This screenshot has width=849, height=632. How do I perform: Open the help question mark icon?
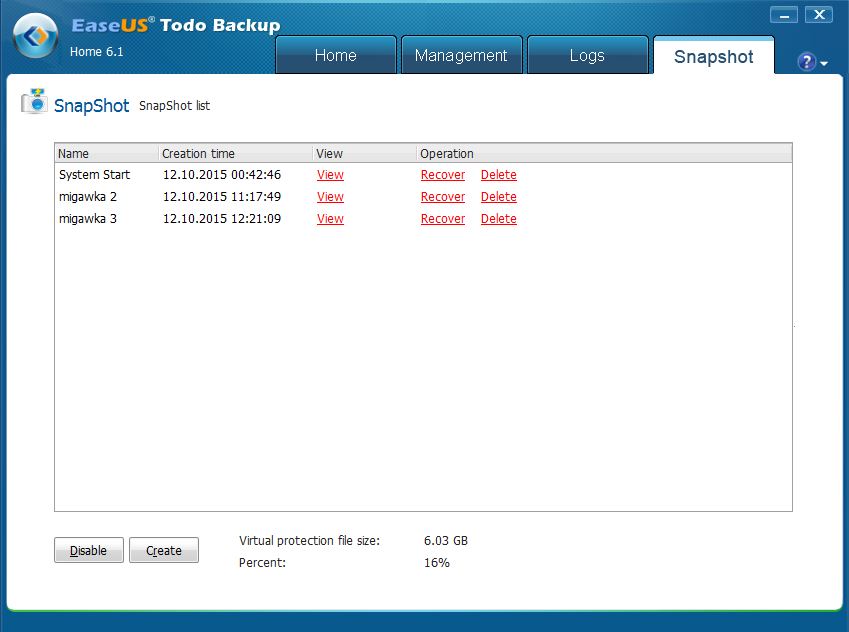click(806, 62)
